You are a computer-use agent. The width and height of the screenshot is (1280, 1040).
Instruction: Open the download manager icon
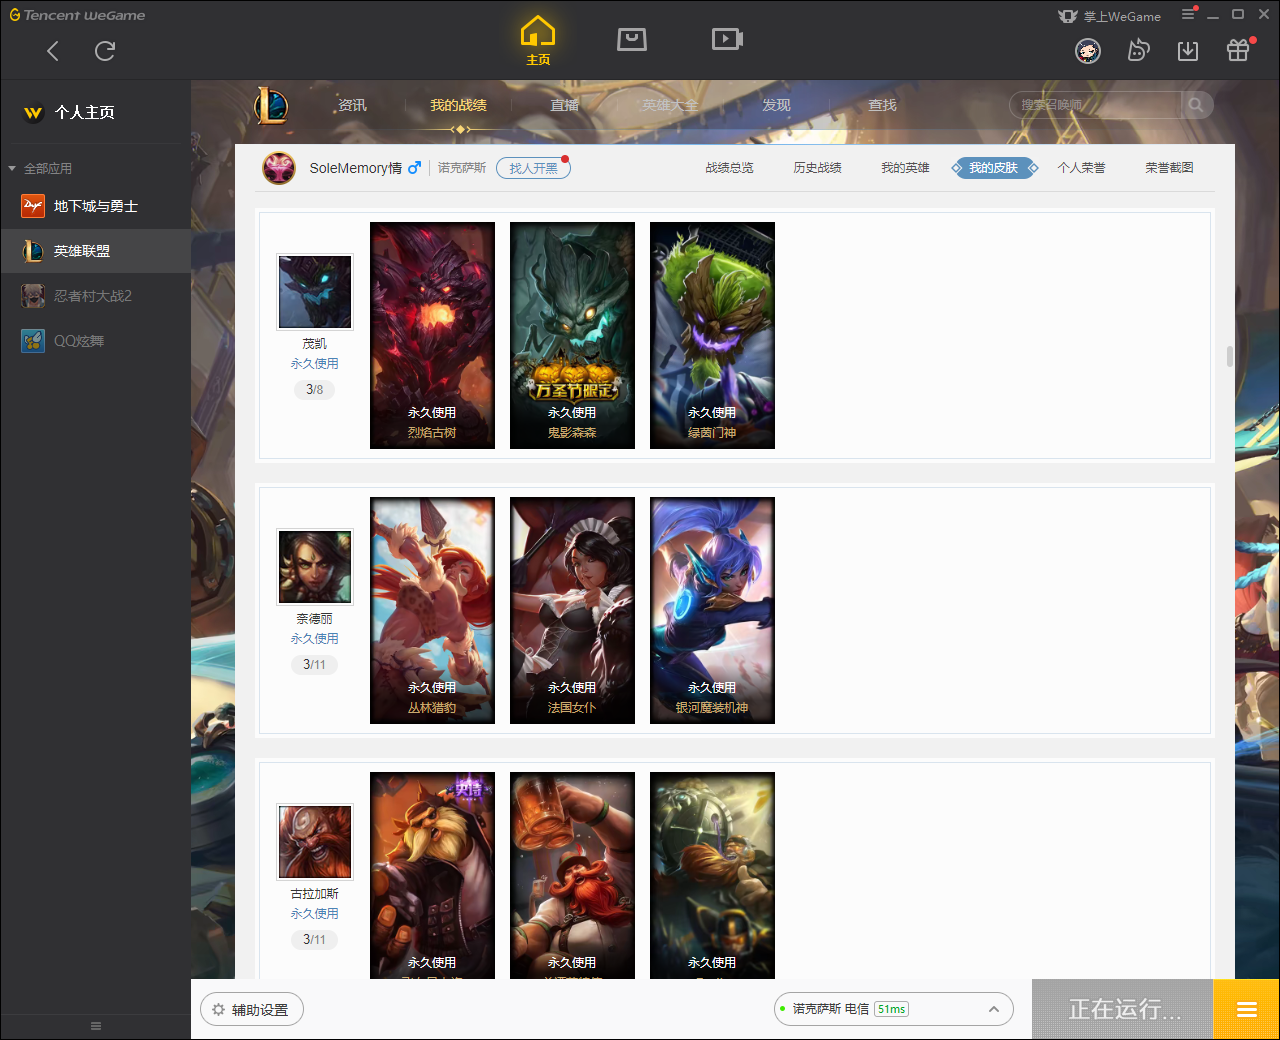coord(1188,51)
